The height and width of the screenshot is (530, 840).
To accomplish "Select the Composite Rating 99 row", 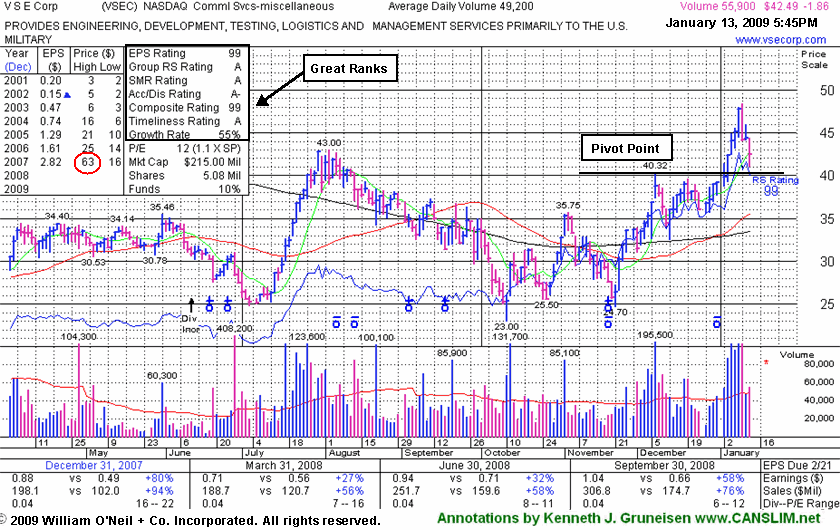I will tap(185, 108).
